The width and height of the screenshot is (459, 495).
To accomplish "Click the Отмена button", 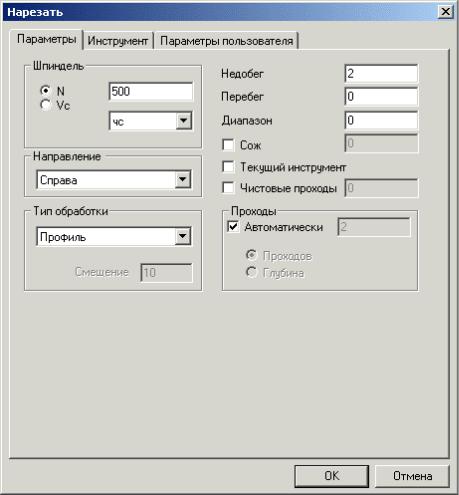I will click(413, 476).
